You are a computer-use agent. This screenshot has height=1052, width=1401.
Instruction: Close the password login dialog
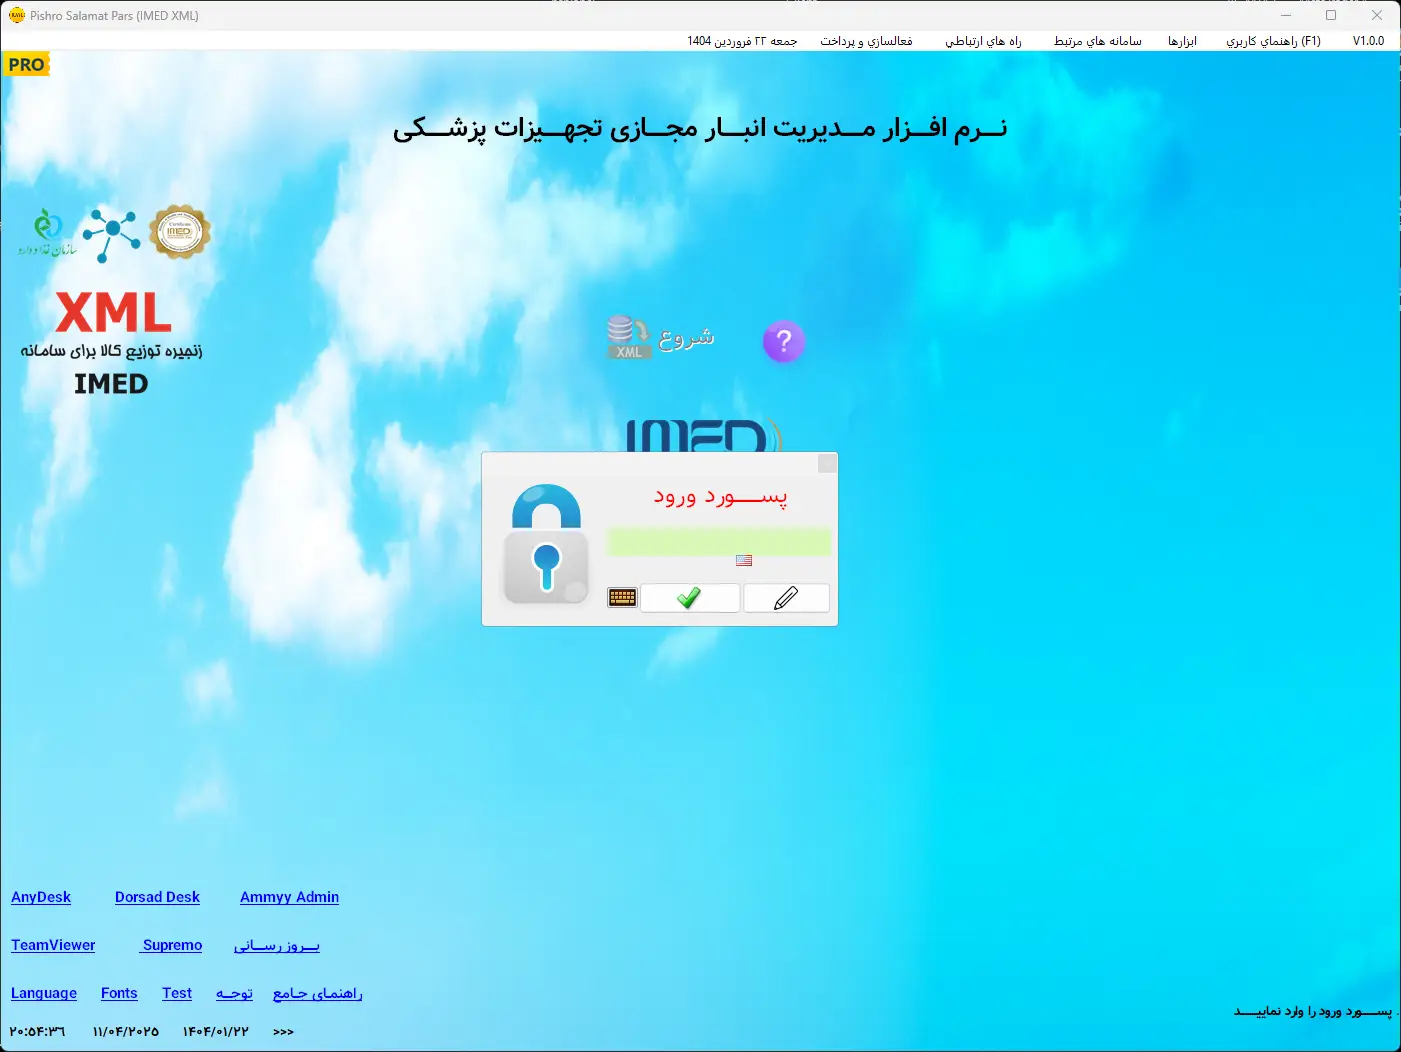[x=827, y=463]
